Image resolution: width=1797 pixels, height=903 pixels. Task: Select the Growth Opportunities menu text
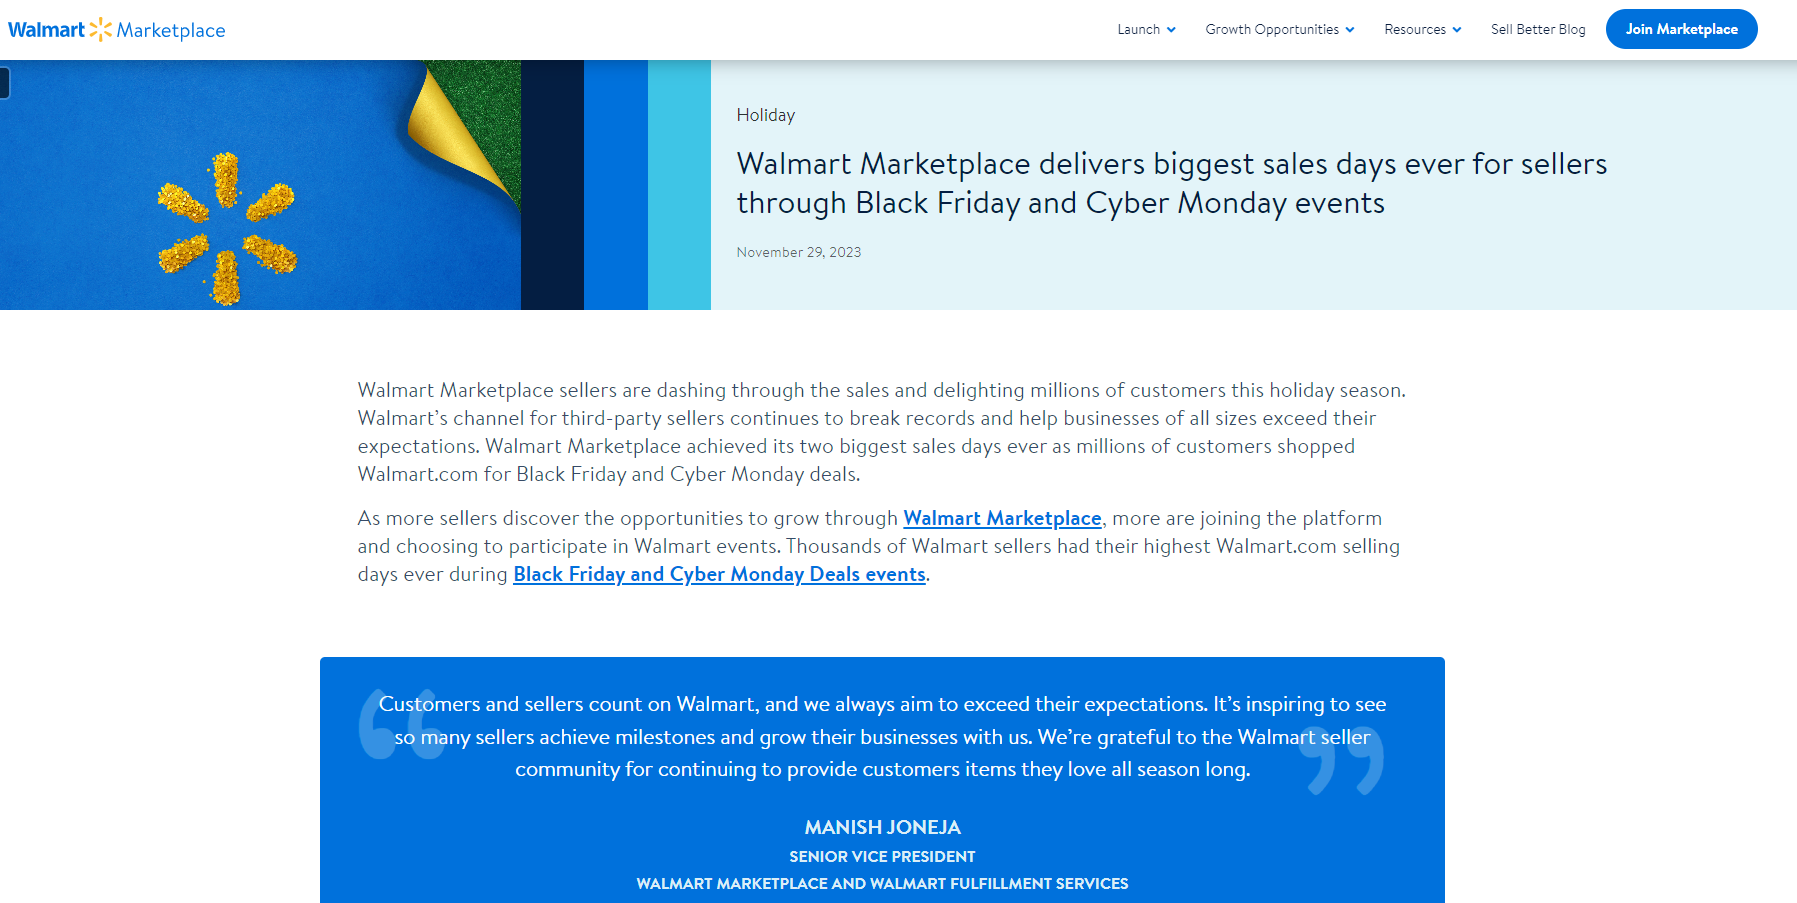[1271, 30]
